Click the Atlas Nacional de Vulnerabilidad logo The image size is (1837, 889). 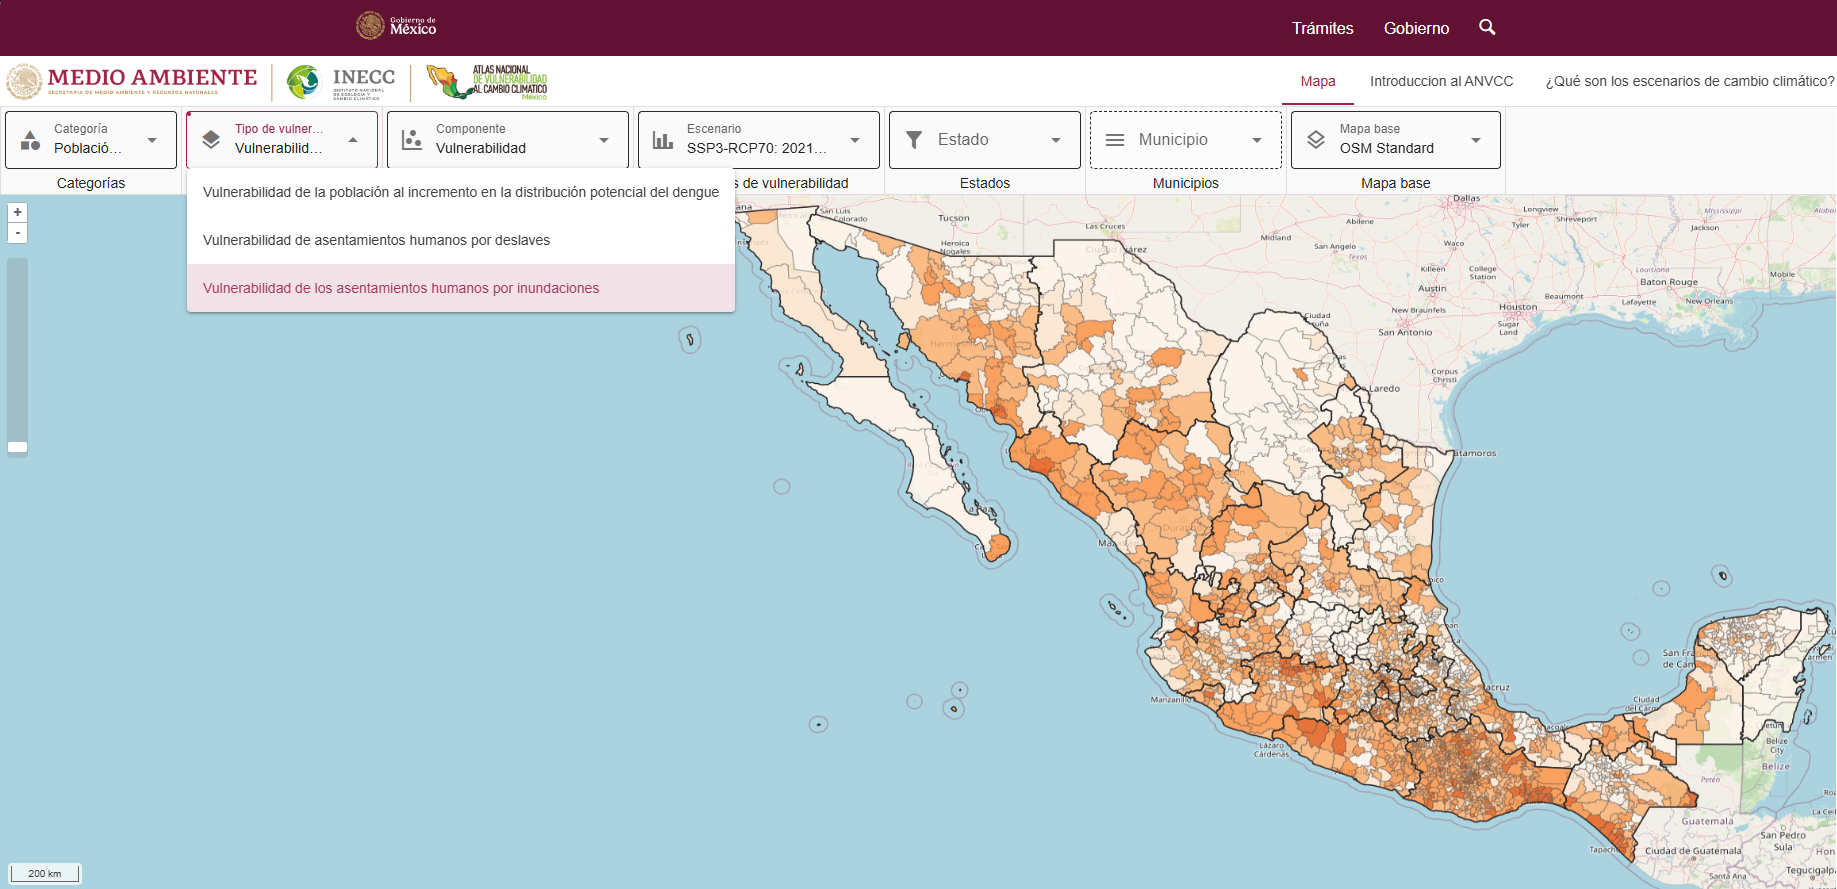click(x=487, y=82)
